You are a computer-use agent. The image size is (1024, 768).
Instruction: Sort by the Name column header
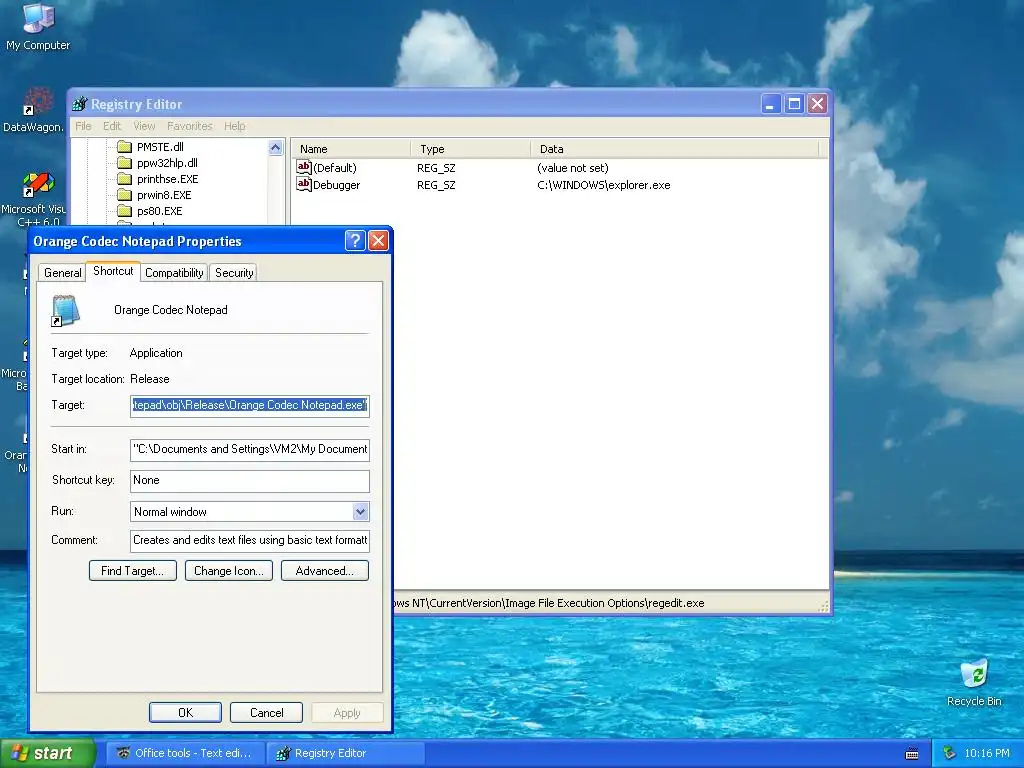(x=351, y=149)
